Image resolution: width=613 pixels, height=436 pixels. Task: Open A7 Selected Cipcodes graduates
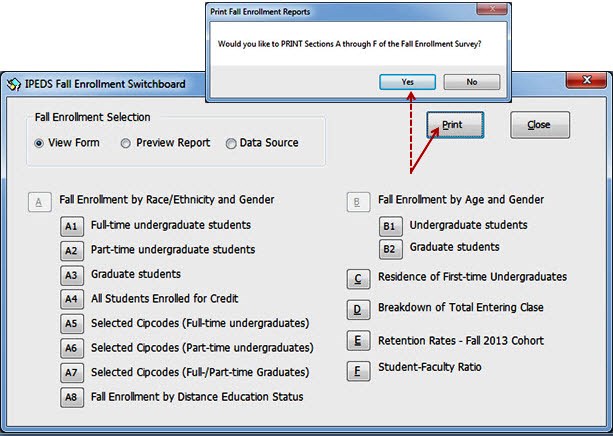(x=72, y=373)
